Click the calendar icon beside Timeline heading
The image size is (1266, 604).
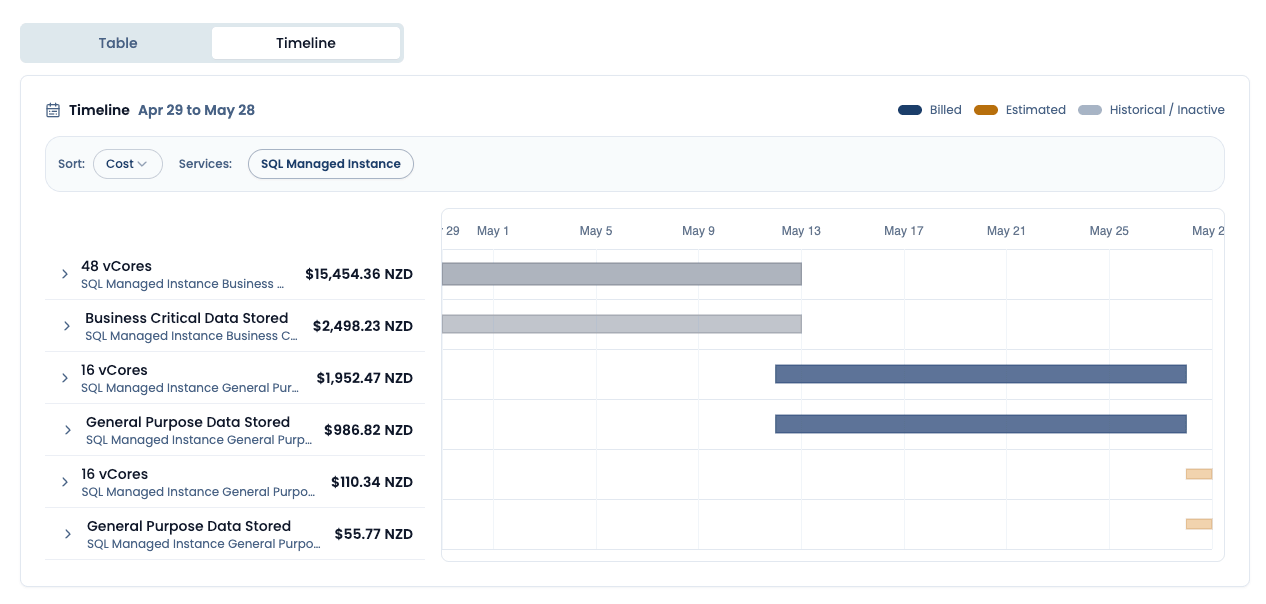[x=54, y=110]
